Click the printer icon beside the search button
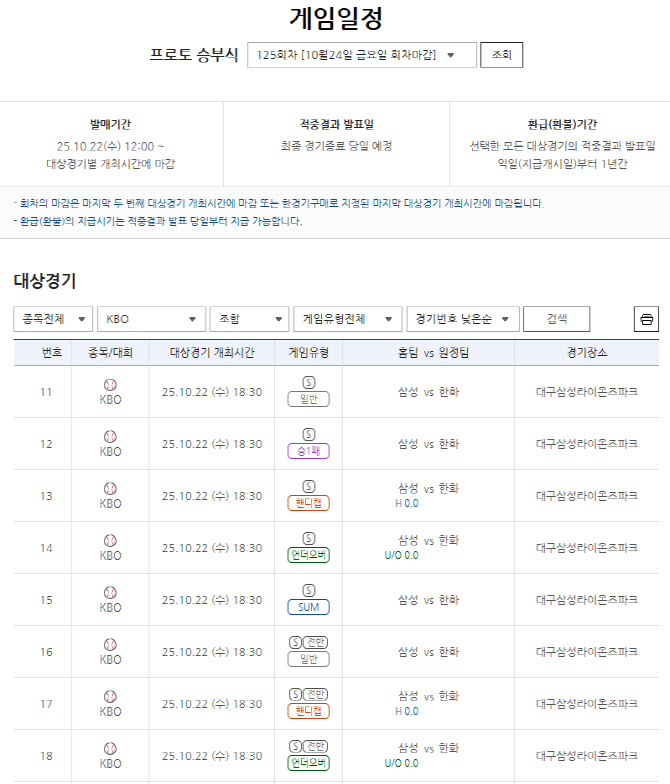 click(x=646, y=319)
